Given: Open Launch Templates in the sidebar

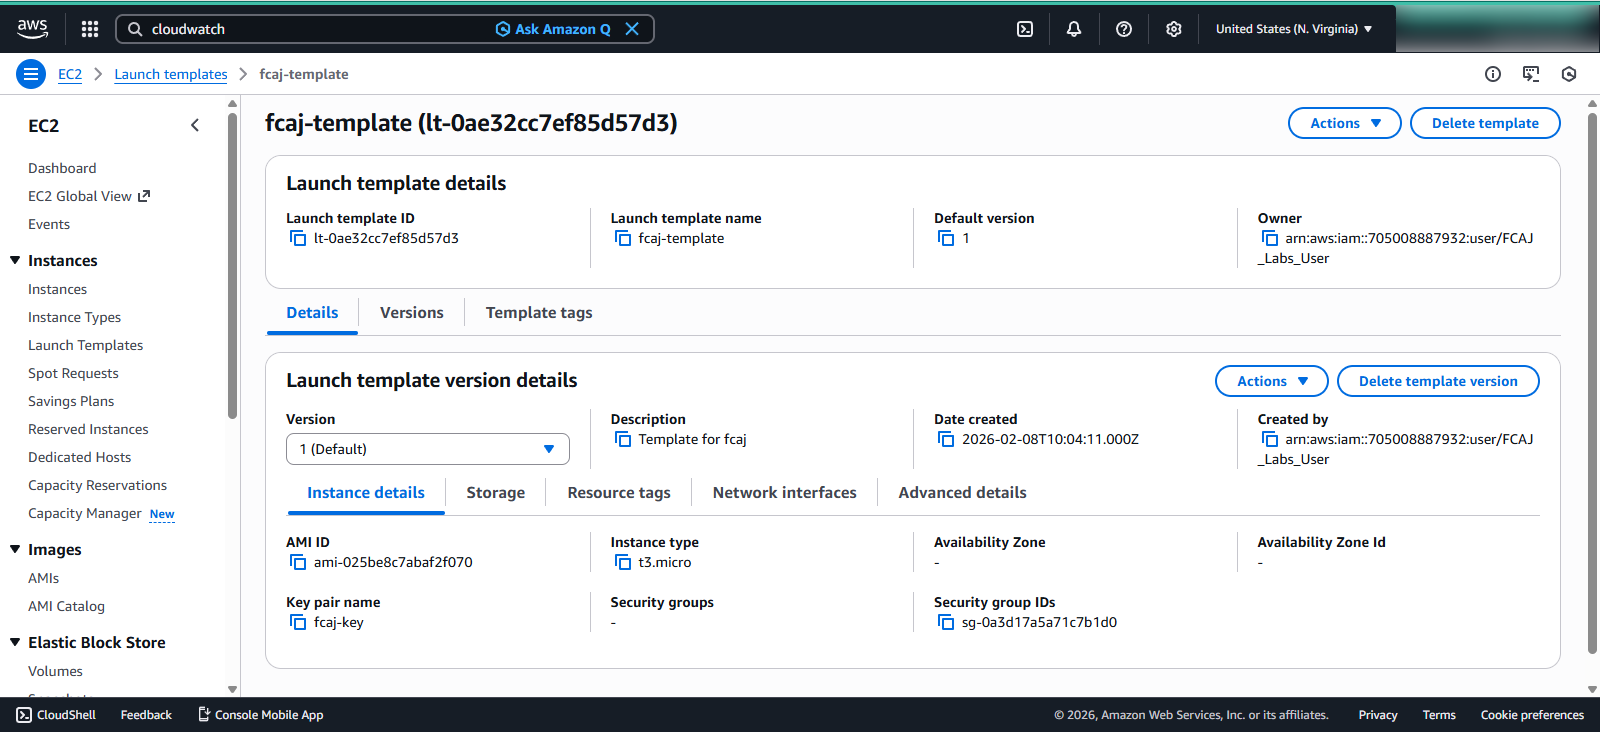Looking at the screenshot, I should click(85, 345).
